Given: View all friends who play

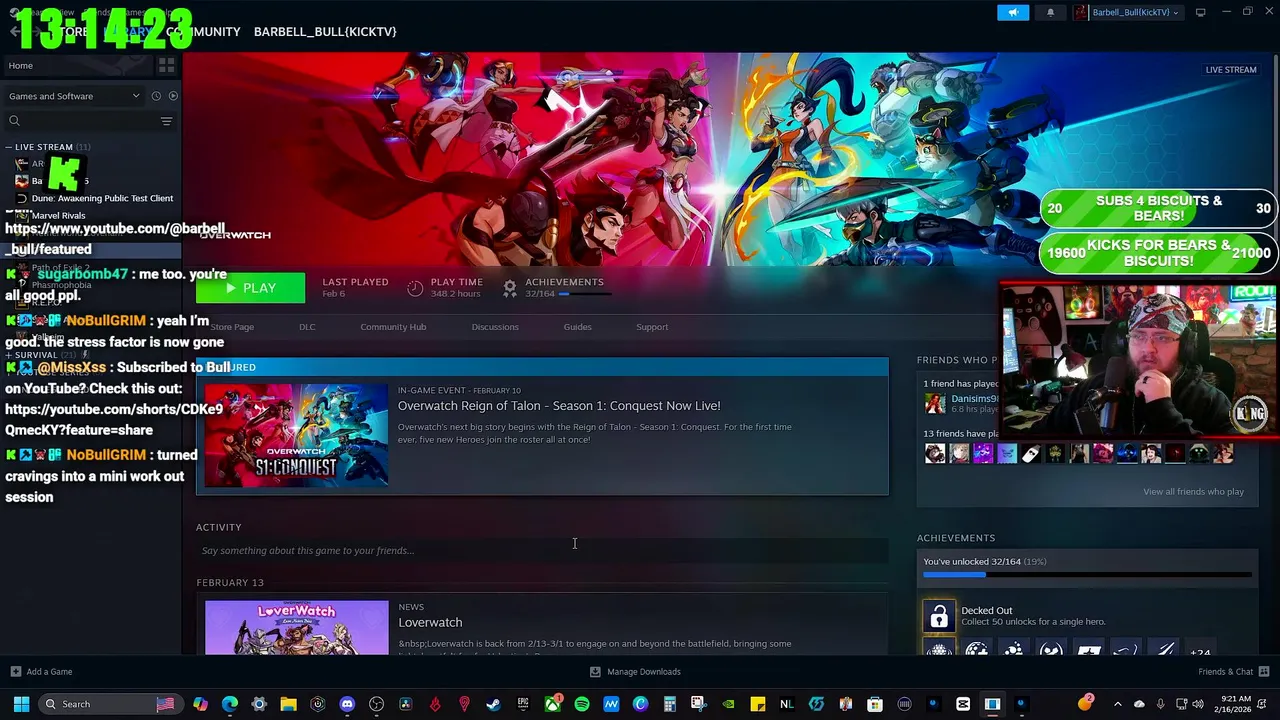Looking at the screenshot, I should pos(1193,492).
